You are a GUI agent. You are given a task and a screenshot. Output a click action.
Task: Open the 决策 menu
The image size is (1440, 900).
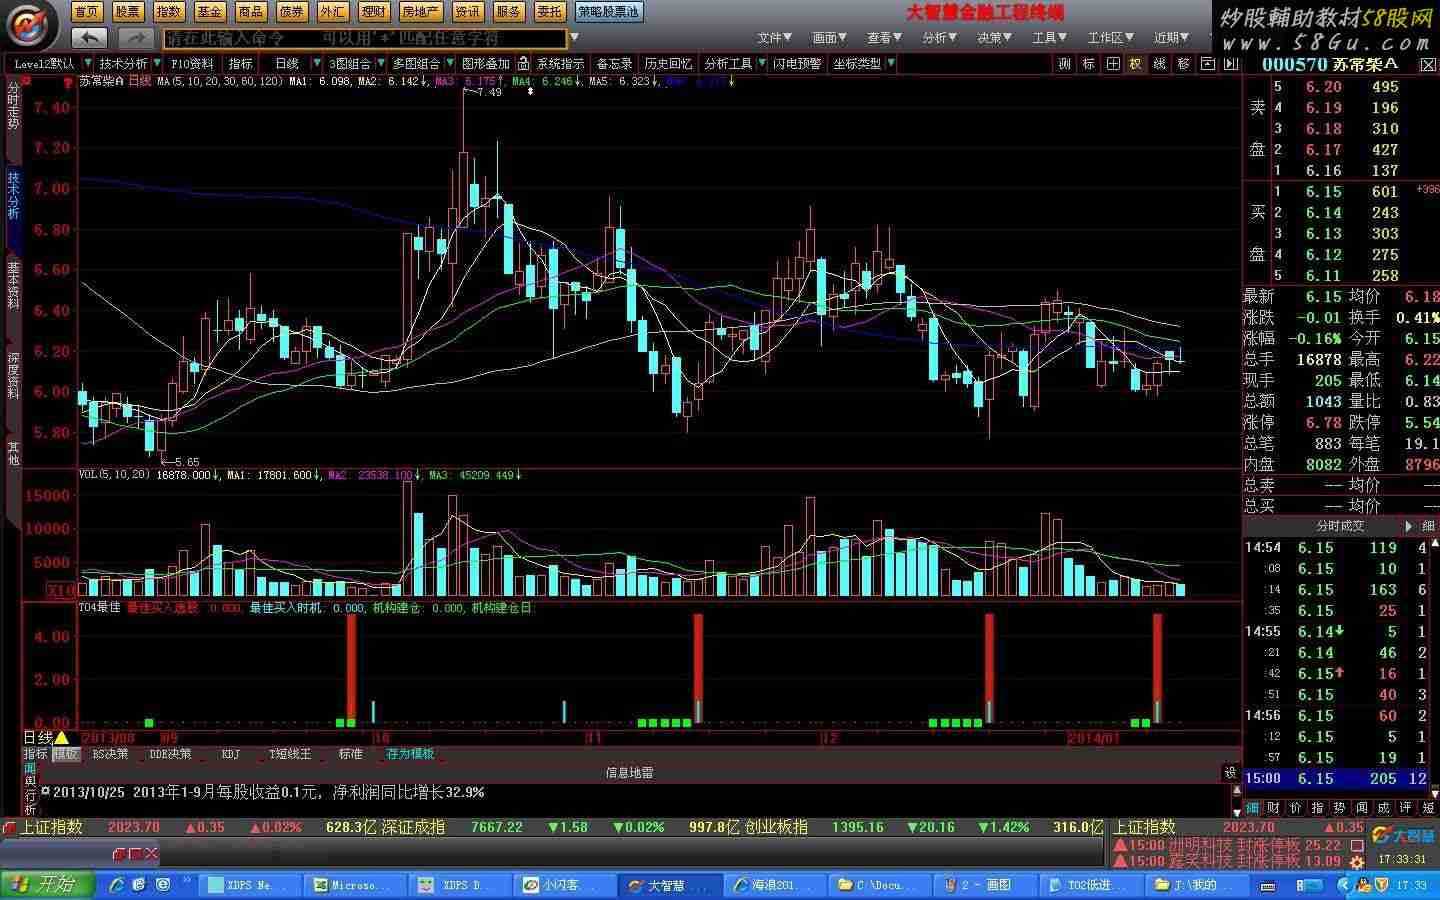tap(994, 38)
